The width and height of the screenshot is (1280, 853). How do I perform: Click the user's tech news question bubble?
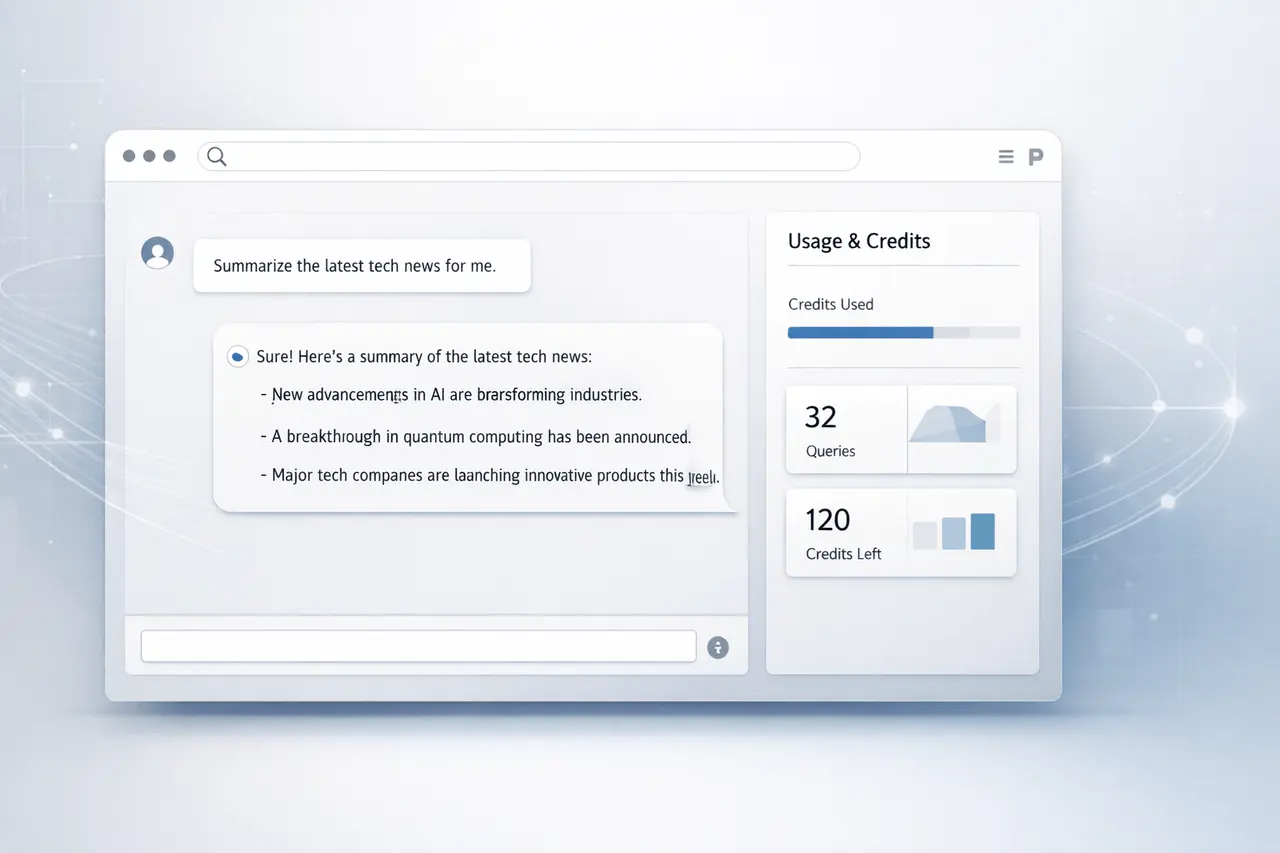(x=362, y=265)
